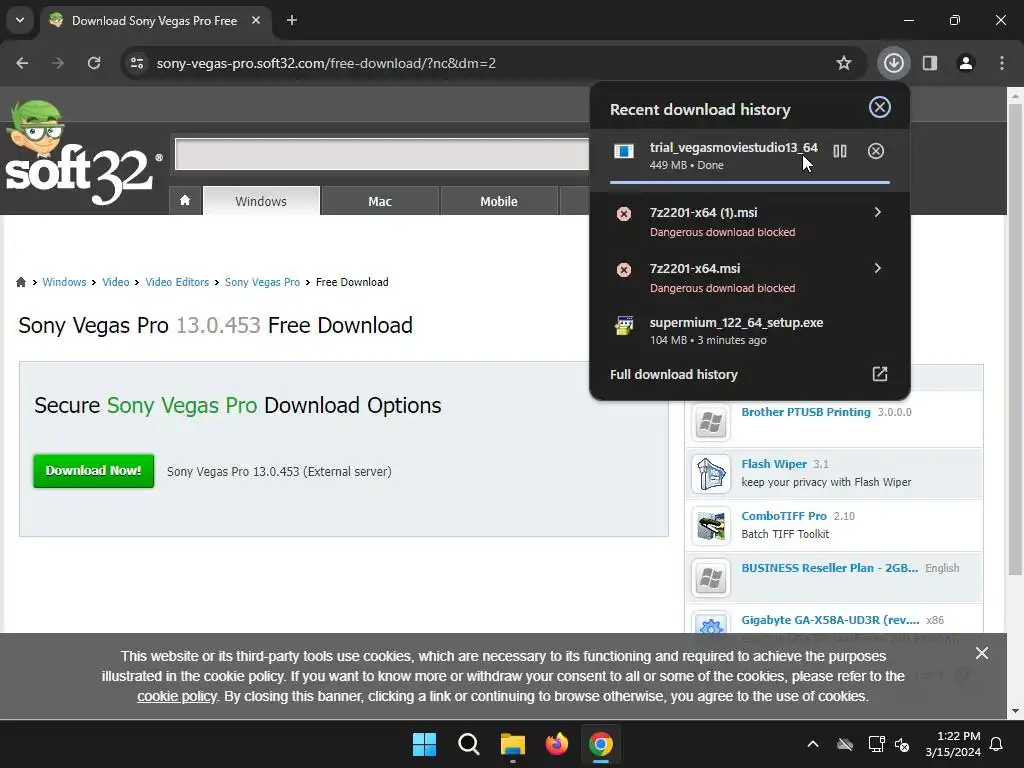Open Windows taskbar search

point(469,744)
